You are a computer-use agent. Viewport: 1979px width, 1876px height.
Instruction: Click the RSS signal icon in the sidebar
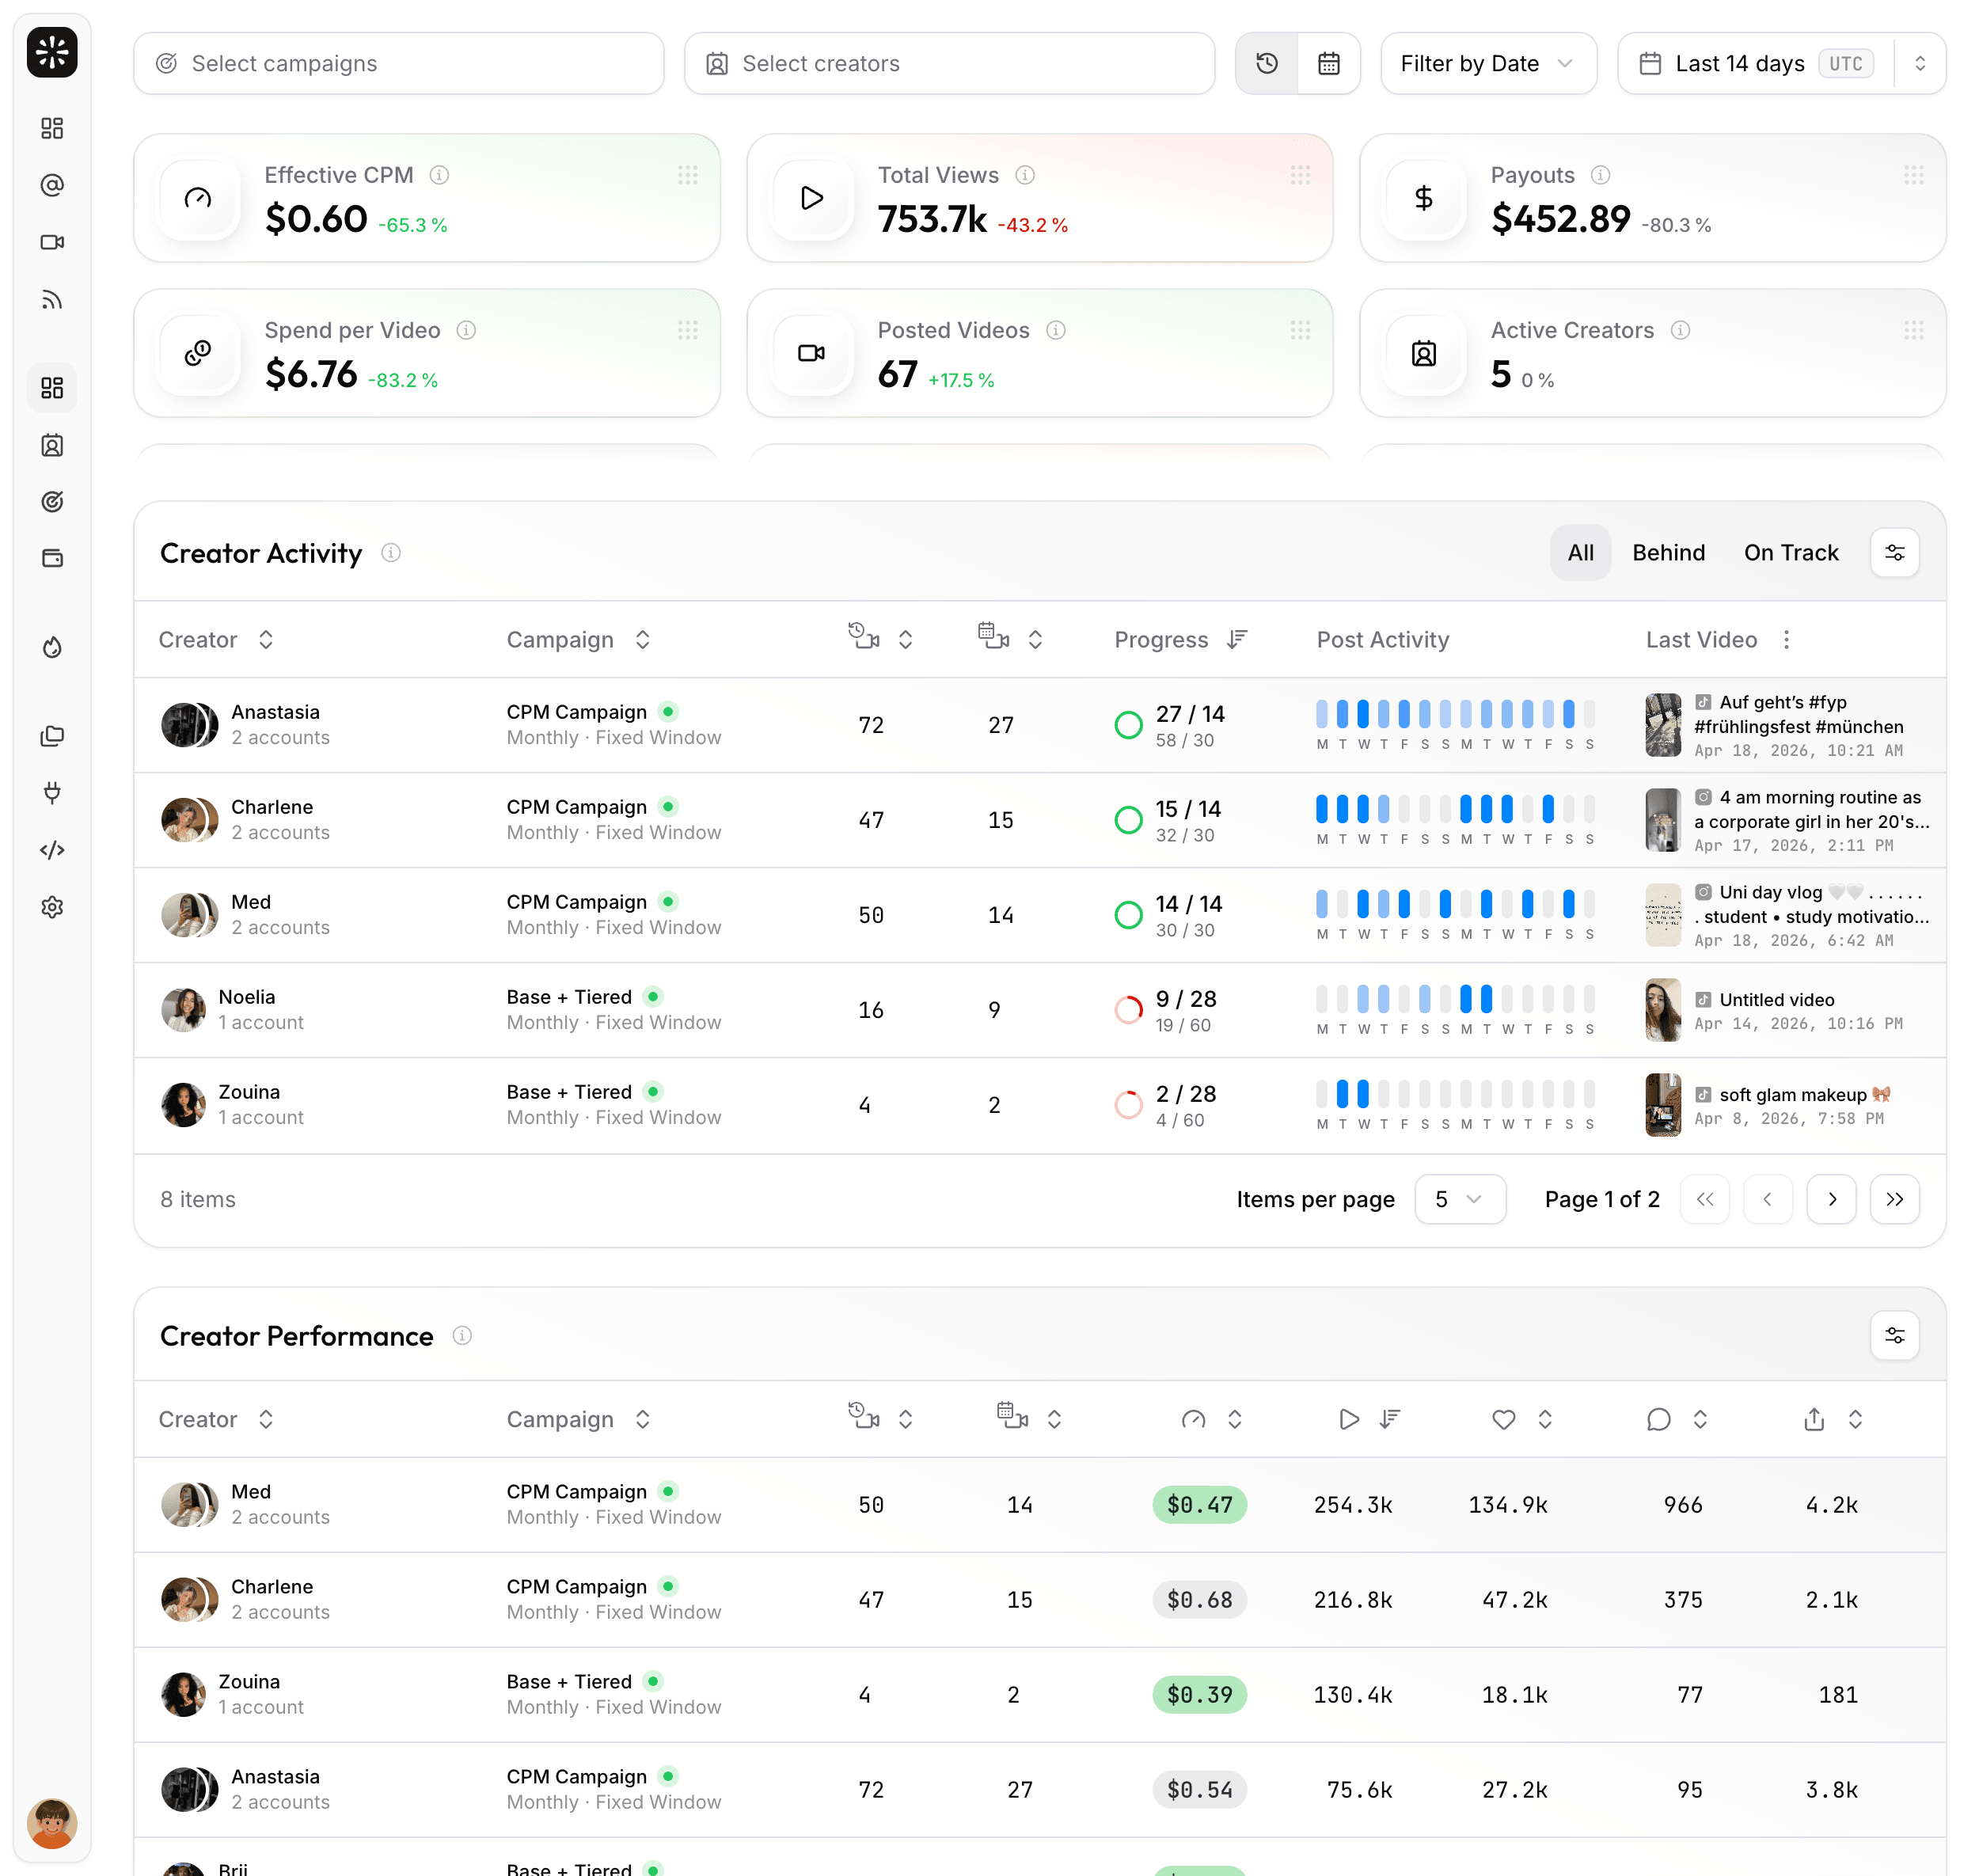(x=52, y=299)
